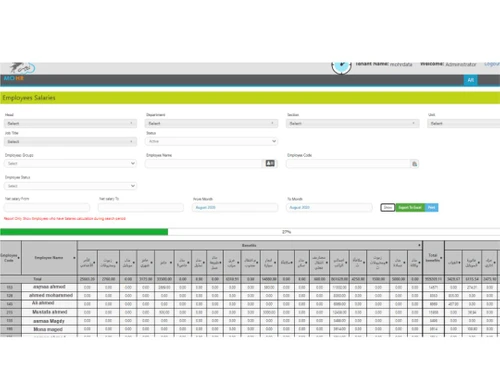The height and width of the screenshot is (375, 500).
Task: Click the round clock icon in the header
Action: [x=341, y=68]
